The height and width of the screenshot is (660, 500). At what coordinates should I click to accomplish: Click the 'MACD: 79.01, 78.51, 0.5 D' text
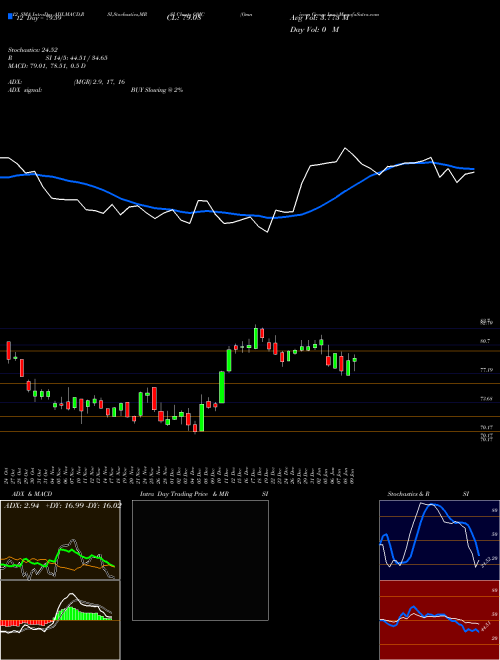click(47, 66)
